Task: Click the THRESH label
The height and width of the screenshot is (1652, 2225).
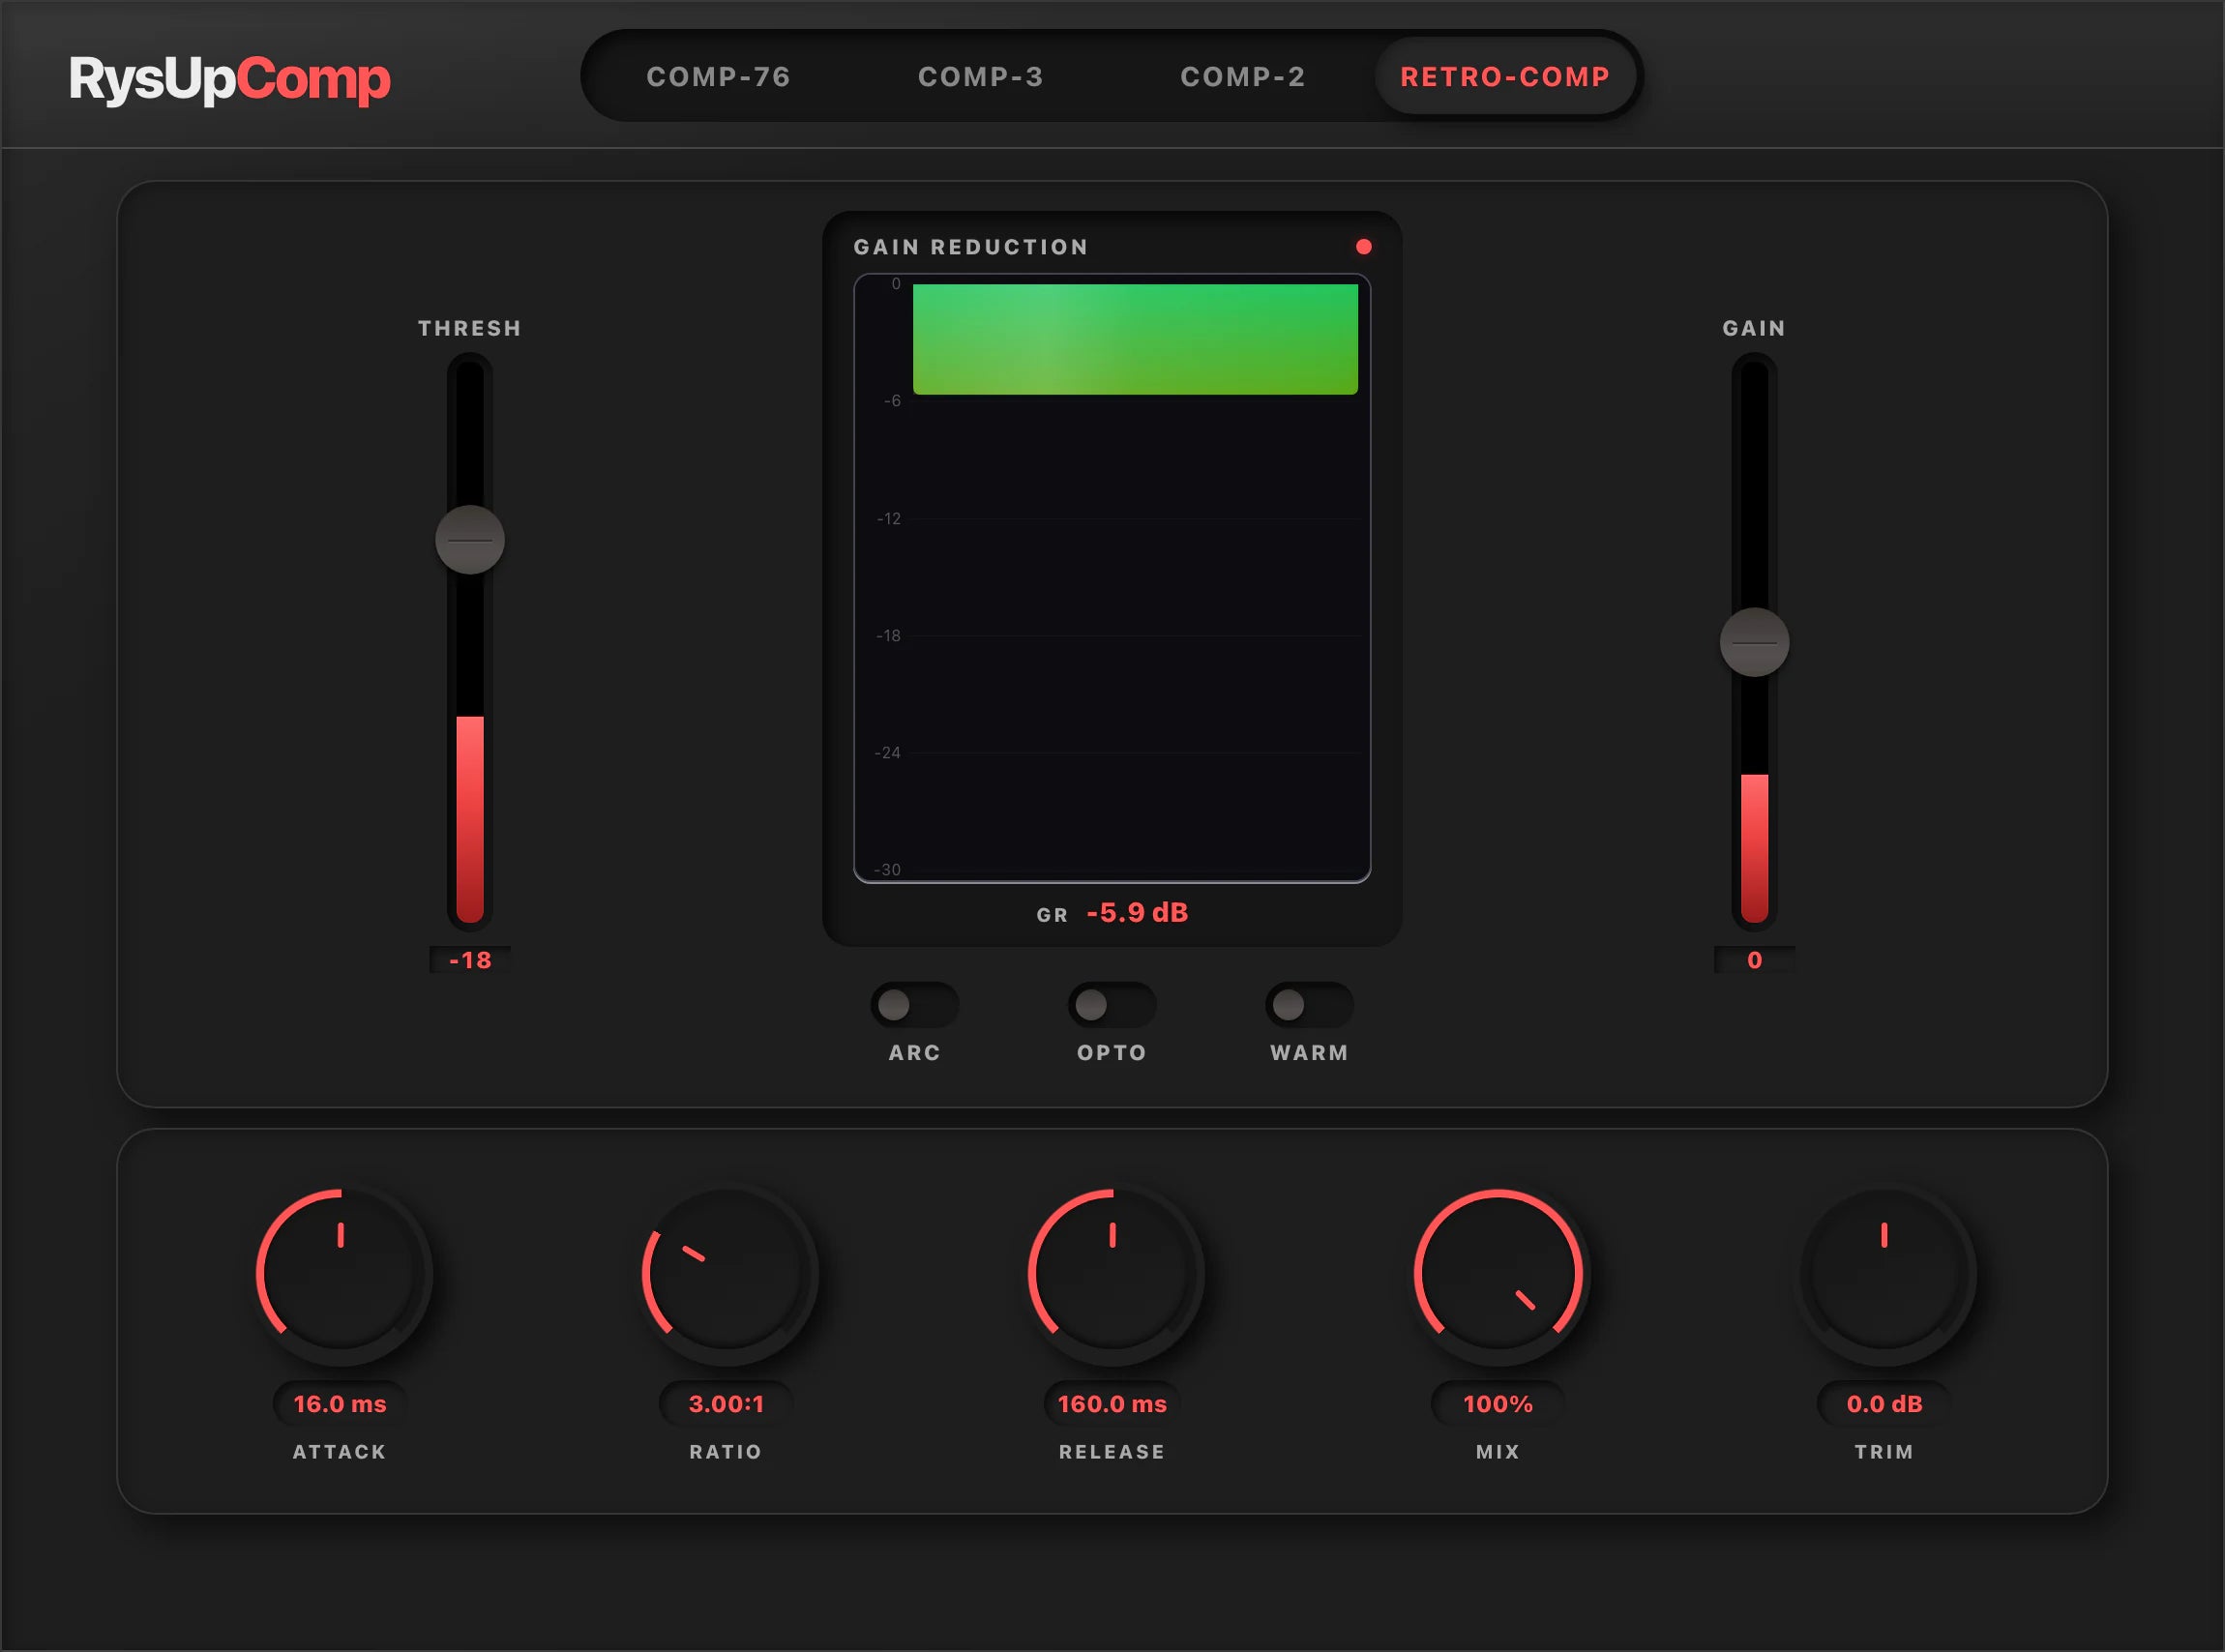Action: point(470,328)
